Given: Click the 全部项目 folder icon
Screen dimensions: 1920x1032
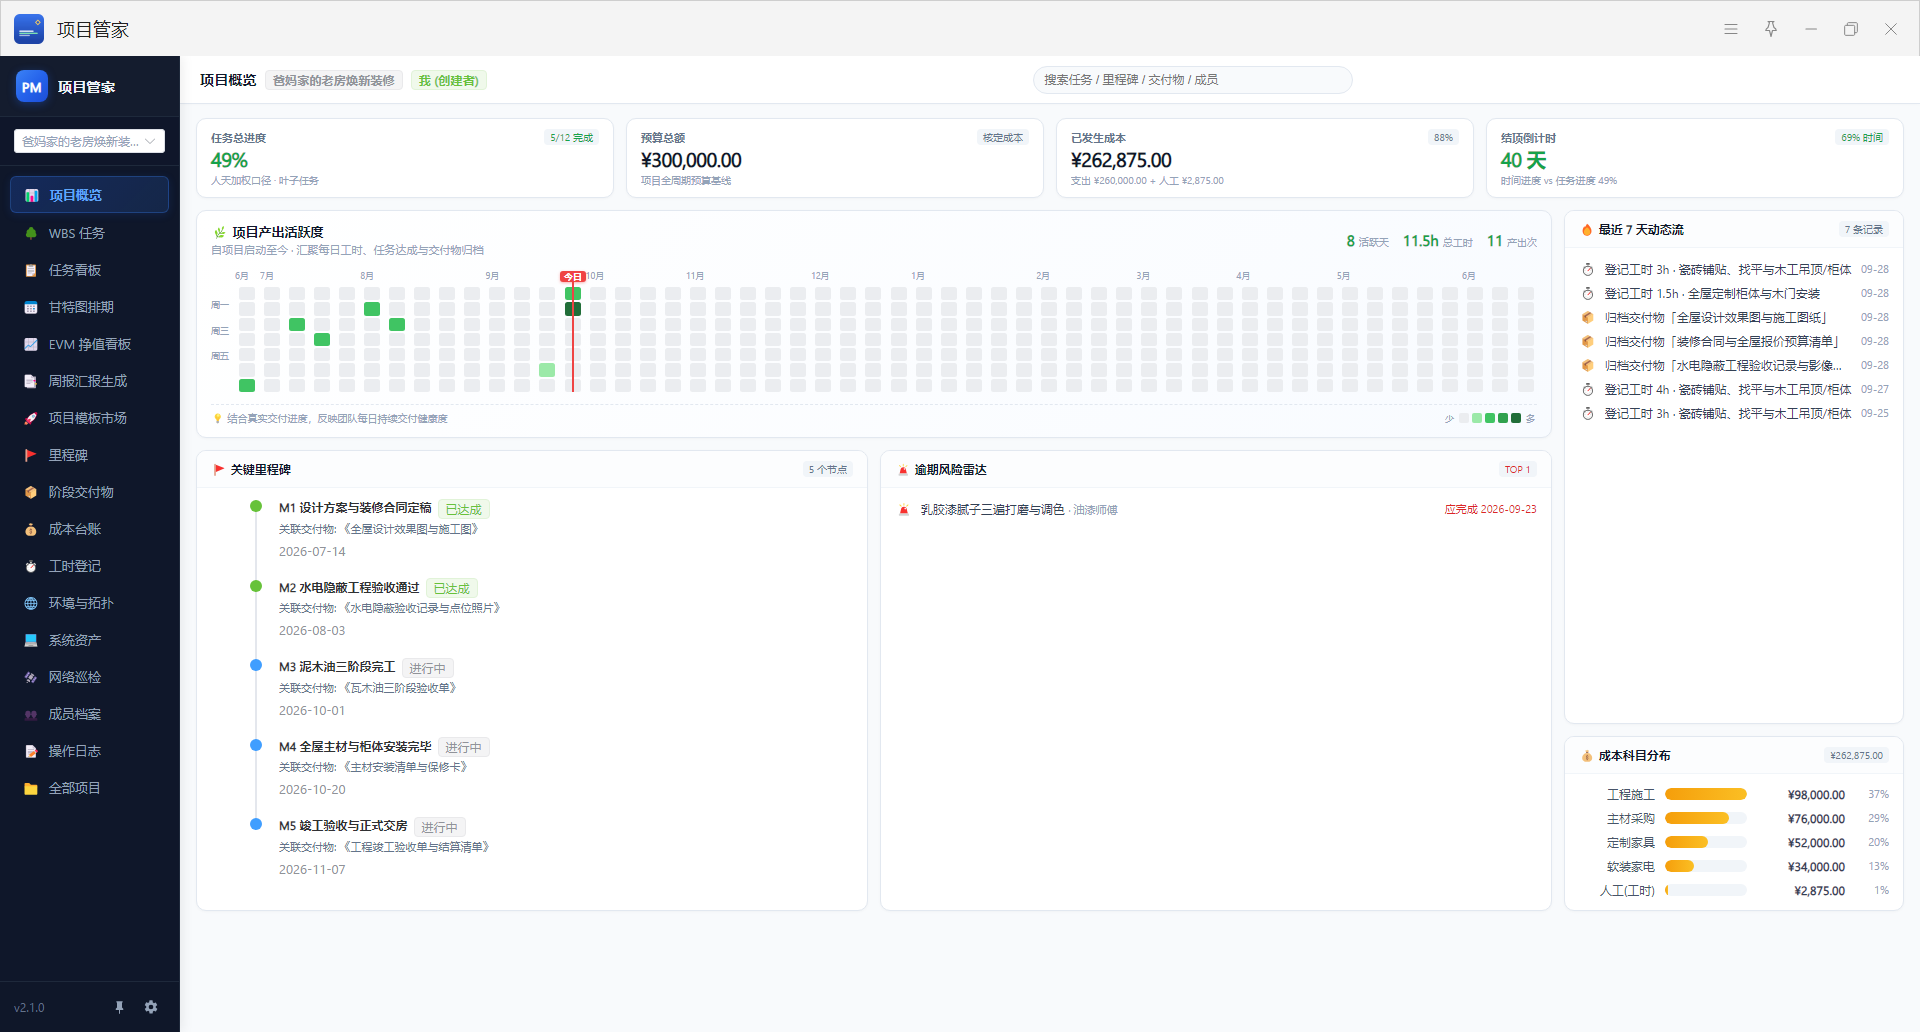Looking at the screenshot, I should tap(31, 788).
